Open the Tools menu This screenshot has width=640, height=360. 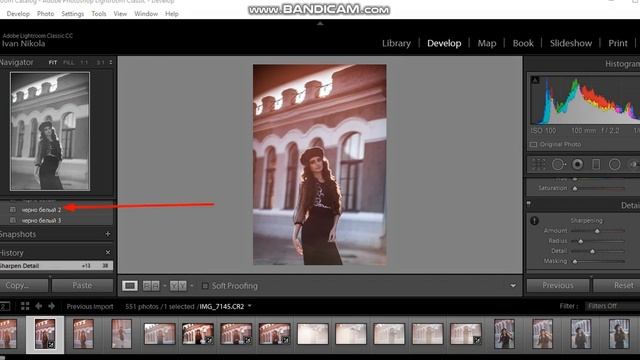click(x=99, y=14)
